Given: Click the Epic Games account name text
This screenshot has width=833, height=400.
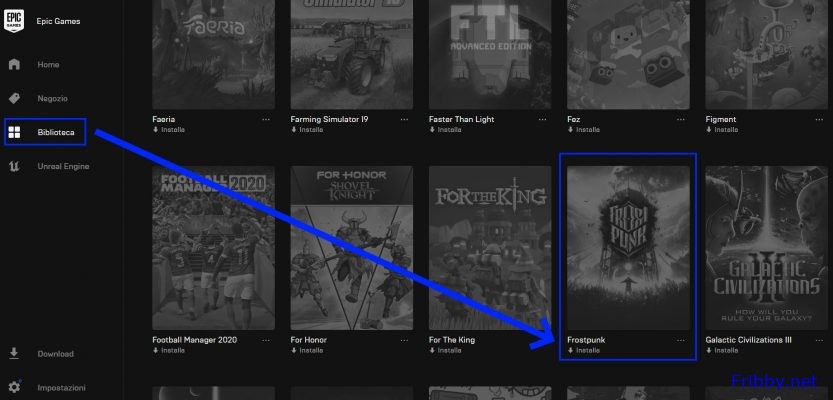Looking at the screenshot, I should (58, 21).
